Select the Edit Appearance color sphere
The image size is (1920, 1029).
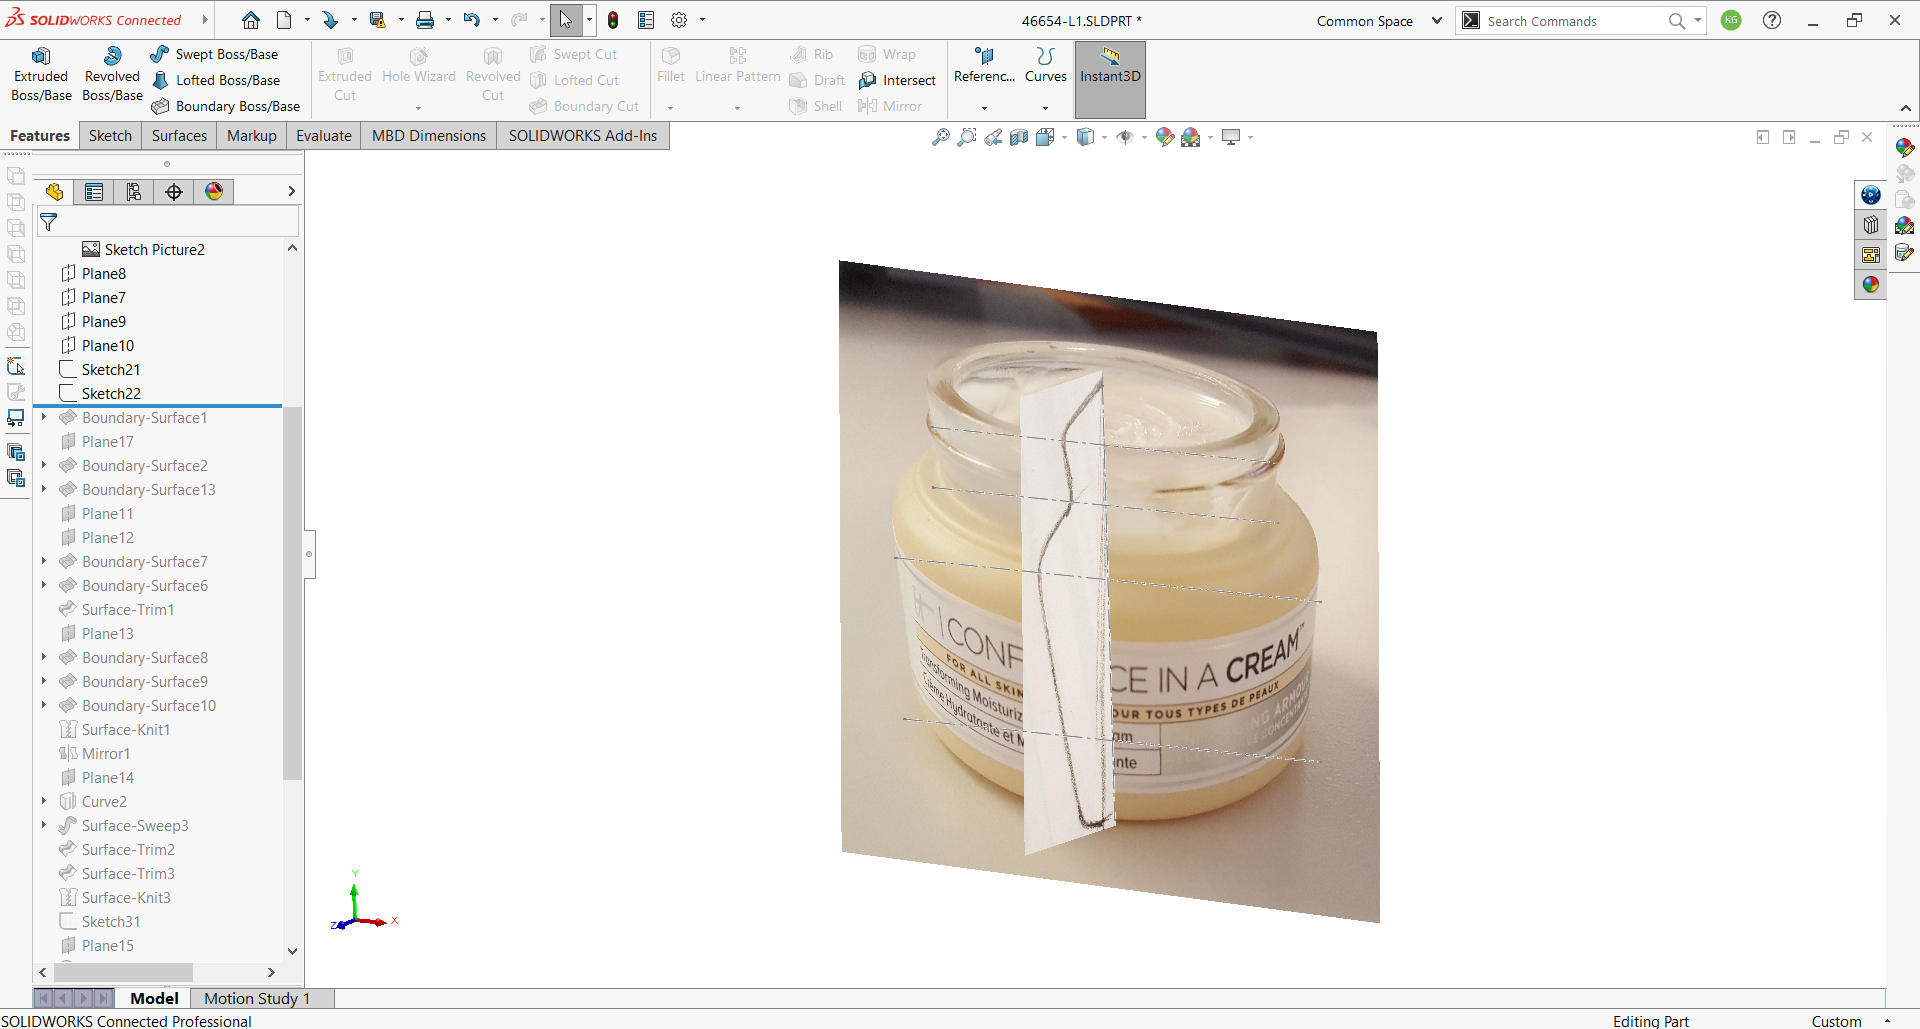1163,137
